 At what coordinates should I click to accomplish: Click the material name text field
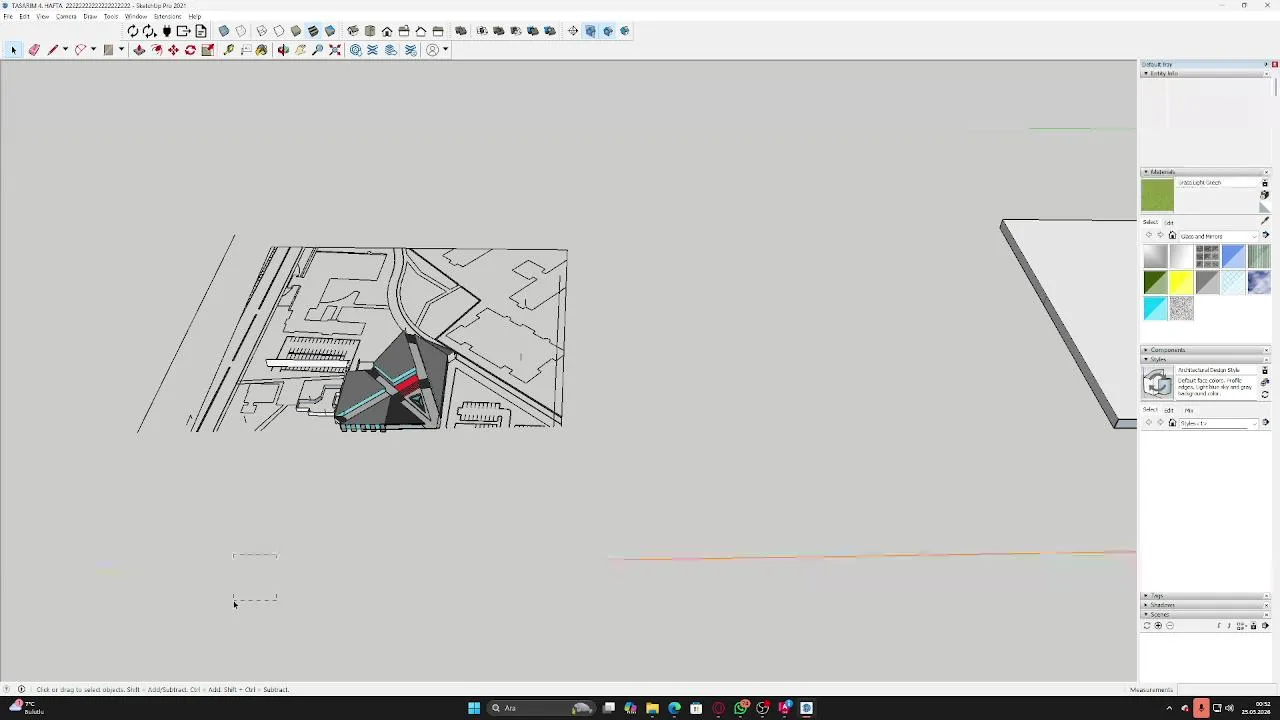click(1217, 182)
